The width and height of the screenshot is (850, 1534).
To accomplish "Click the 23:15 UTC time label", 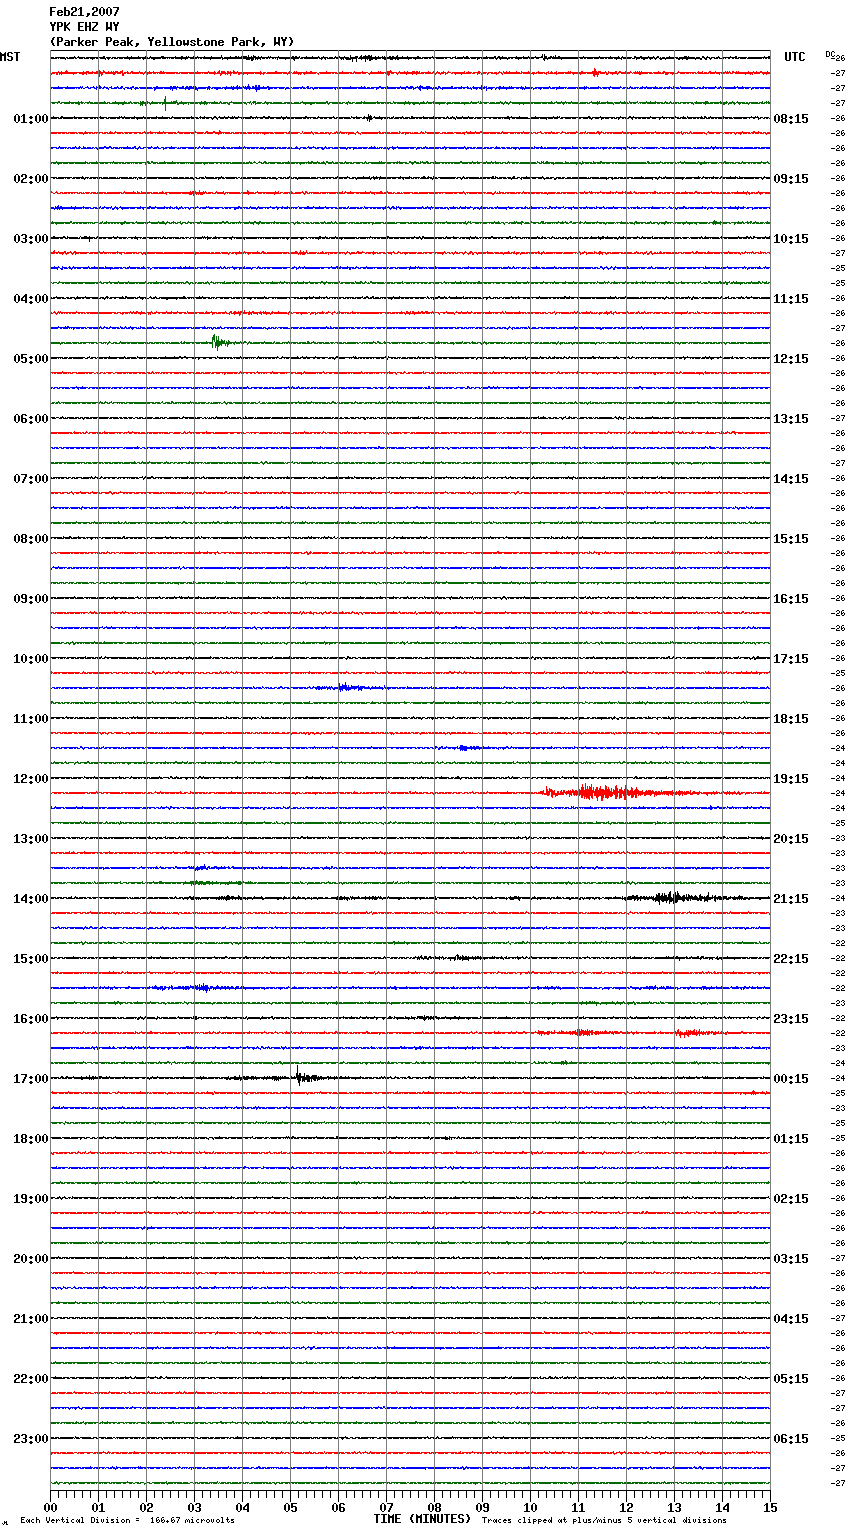I will (791, 1019).
